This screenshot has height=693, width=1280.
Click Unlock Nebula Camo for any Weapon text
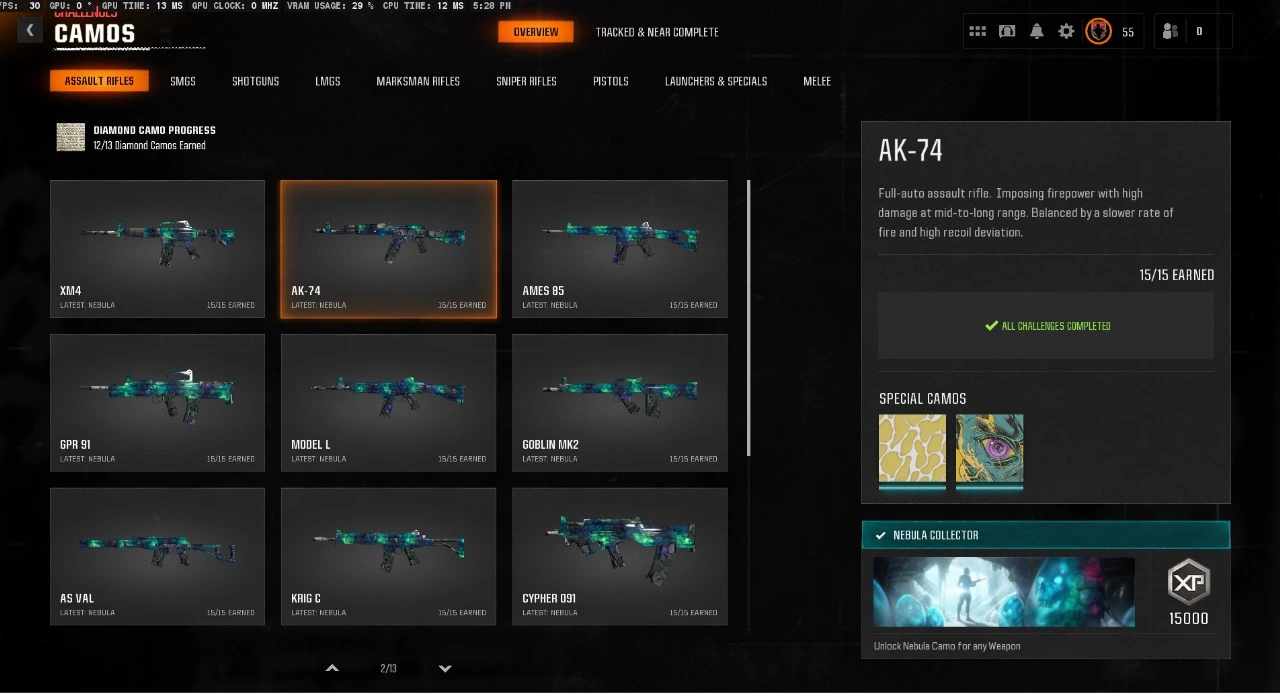[x=947, y=646]
